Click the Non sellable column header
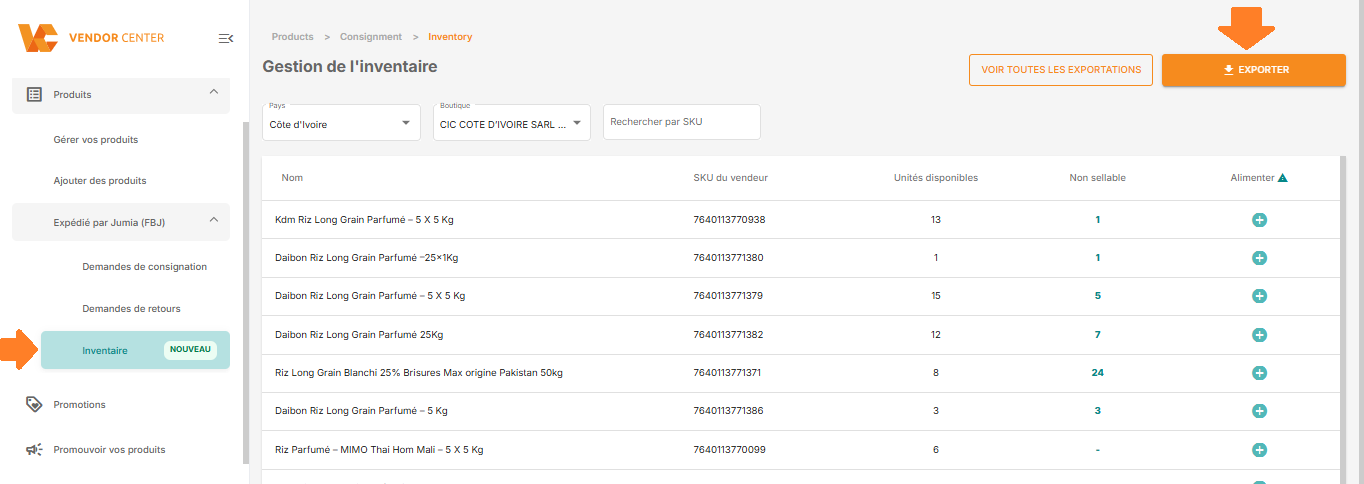 tap(1097, 178)
